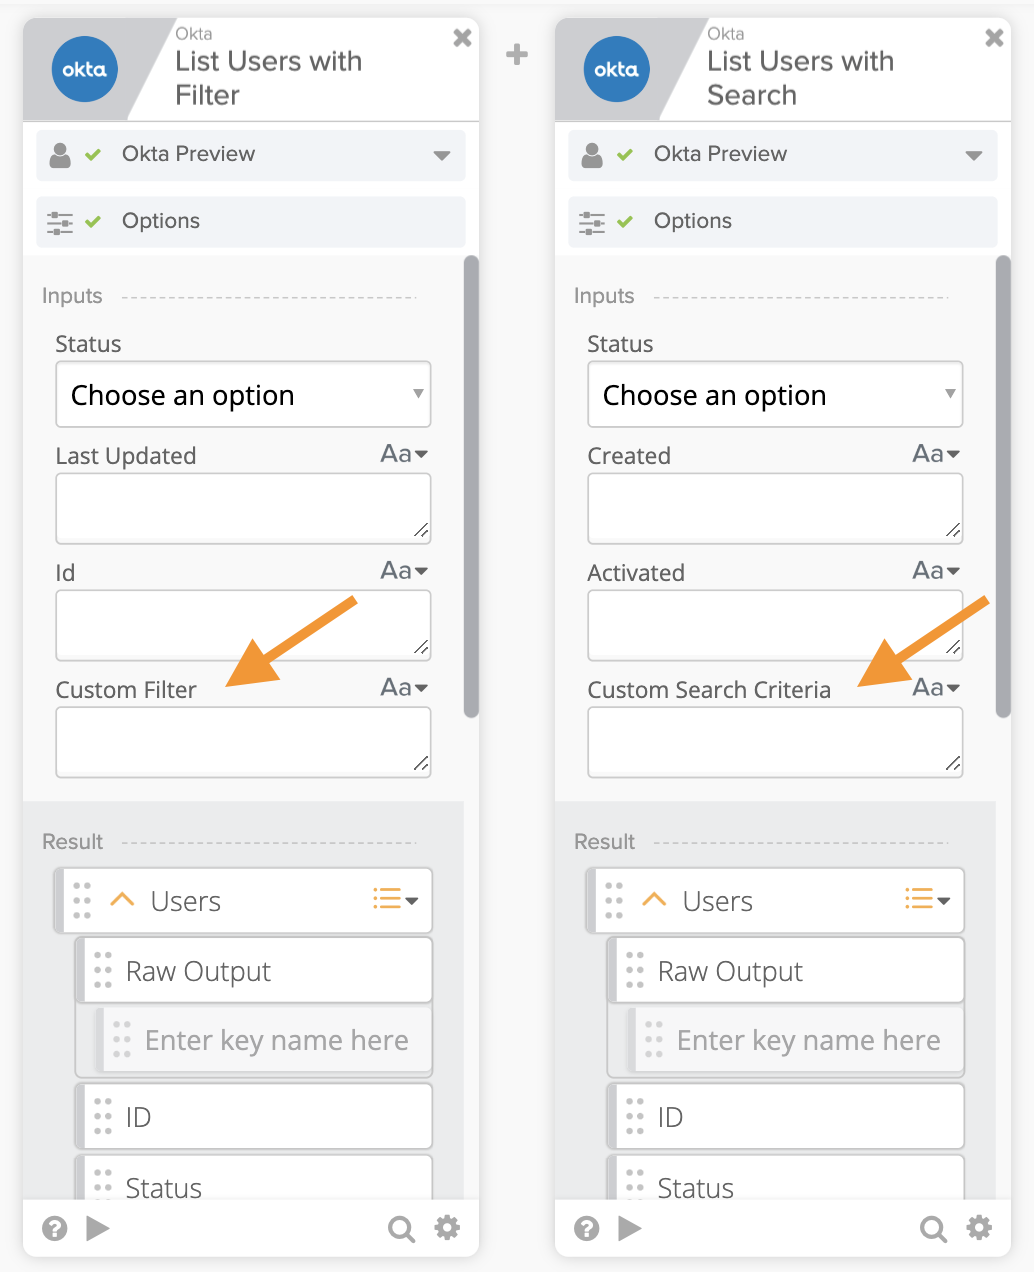Click the Custom Search Criteria input field

[774, 742]
